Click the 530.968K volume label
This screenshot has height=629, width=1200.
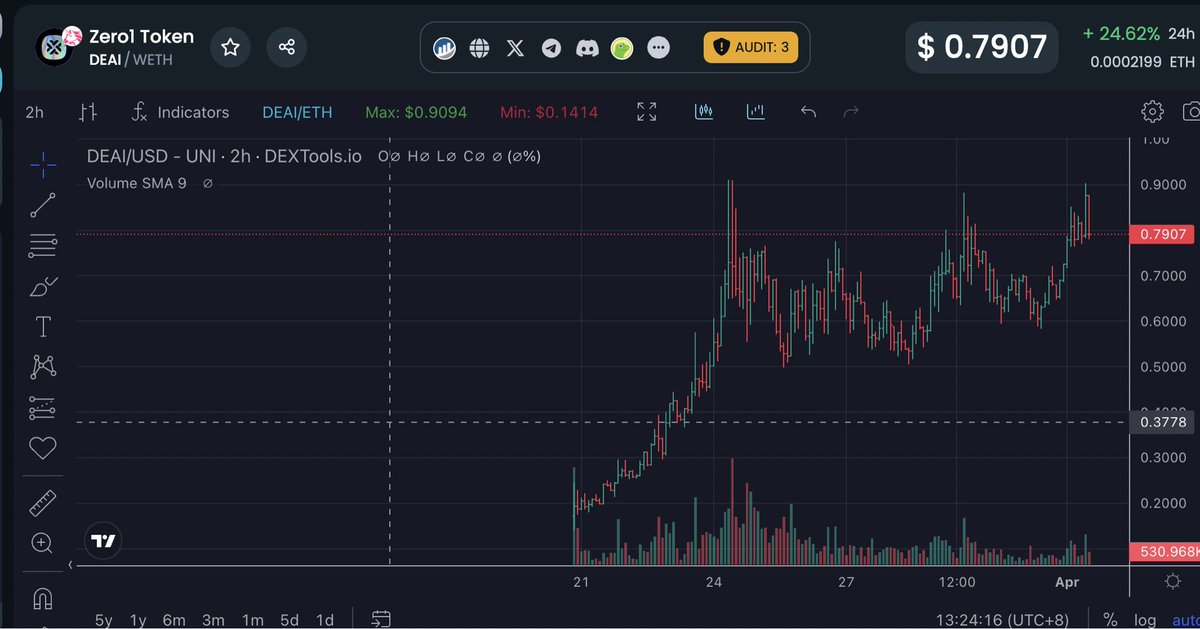[1164, 551]
